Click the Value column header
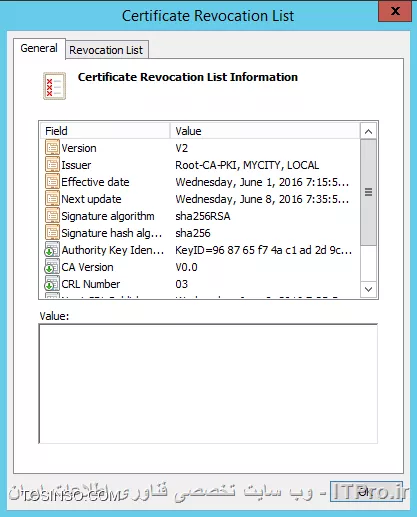The height and width of the screenshot is (517, 417). click(265, 131)
